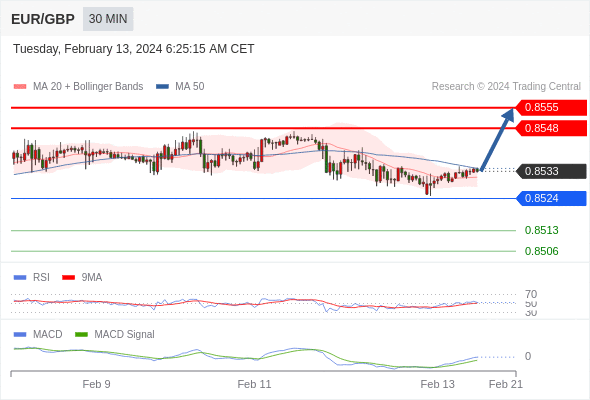Select the black 0.8533 current price tag
Viewport: 590px width, 400px height.
pyautogui.click(x=551, y=171)
